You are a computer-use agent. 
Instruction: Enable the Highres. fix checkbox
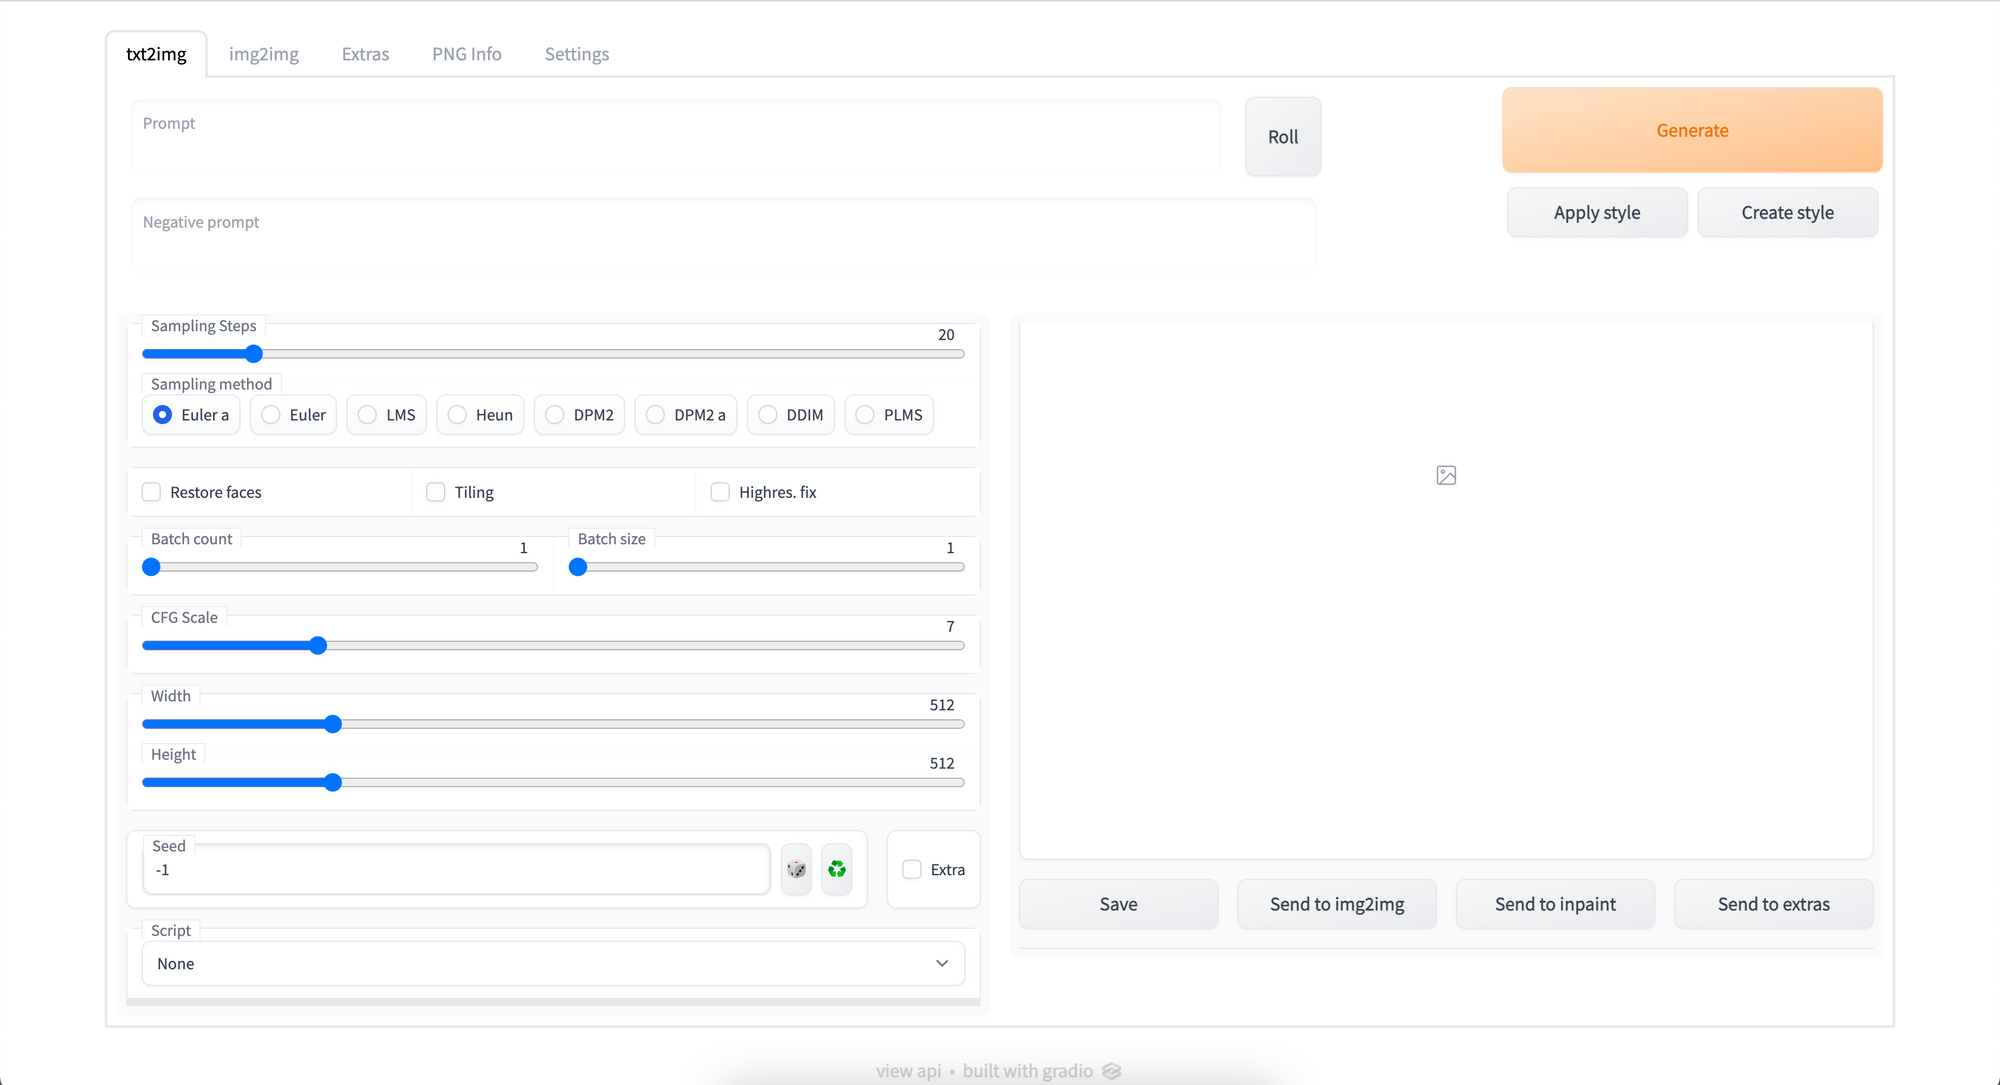(719, 492)
